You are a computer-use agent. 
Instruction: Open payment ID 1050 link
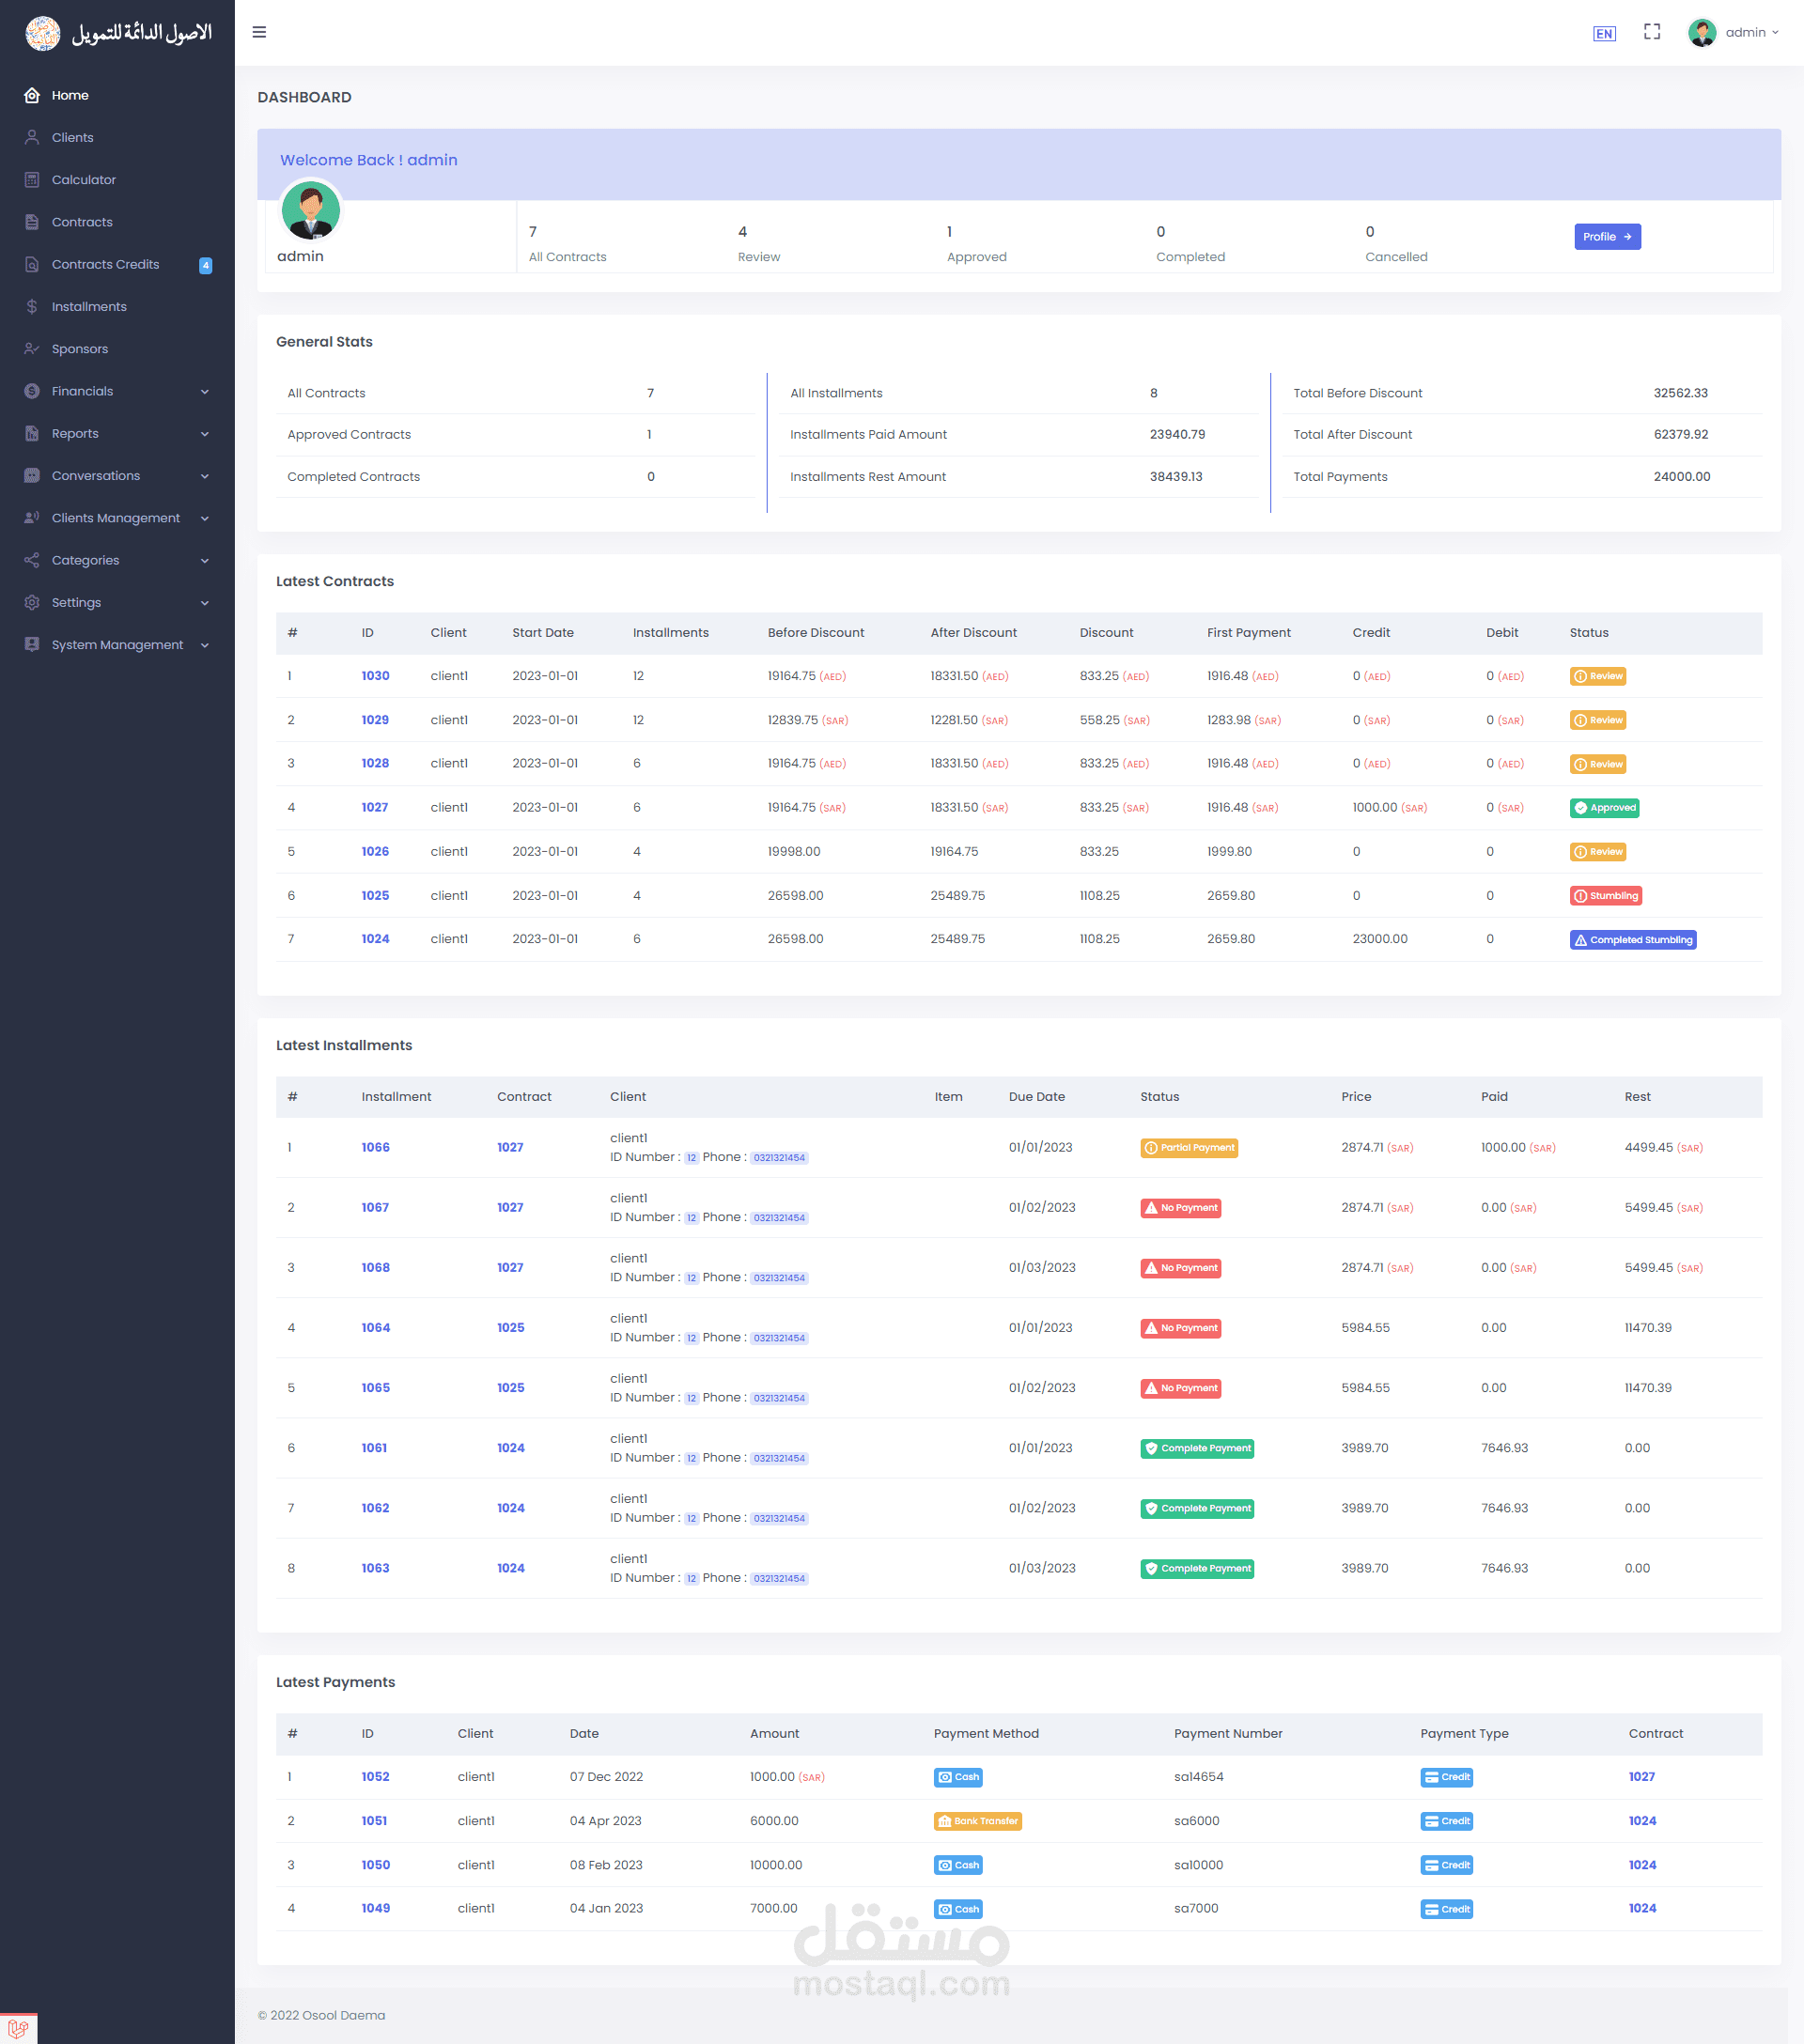(375, 1865)
